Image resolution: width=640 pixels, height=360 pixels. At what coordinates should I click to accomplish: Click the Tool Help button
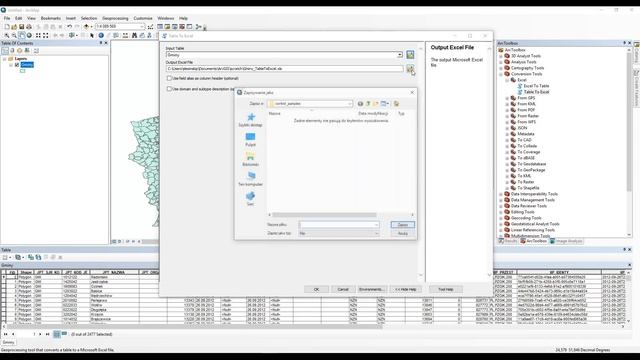coord(446,289)
